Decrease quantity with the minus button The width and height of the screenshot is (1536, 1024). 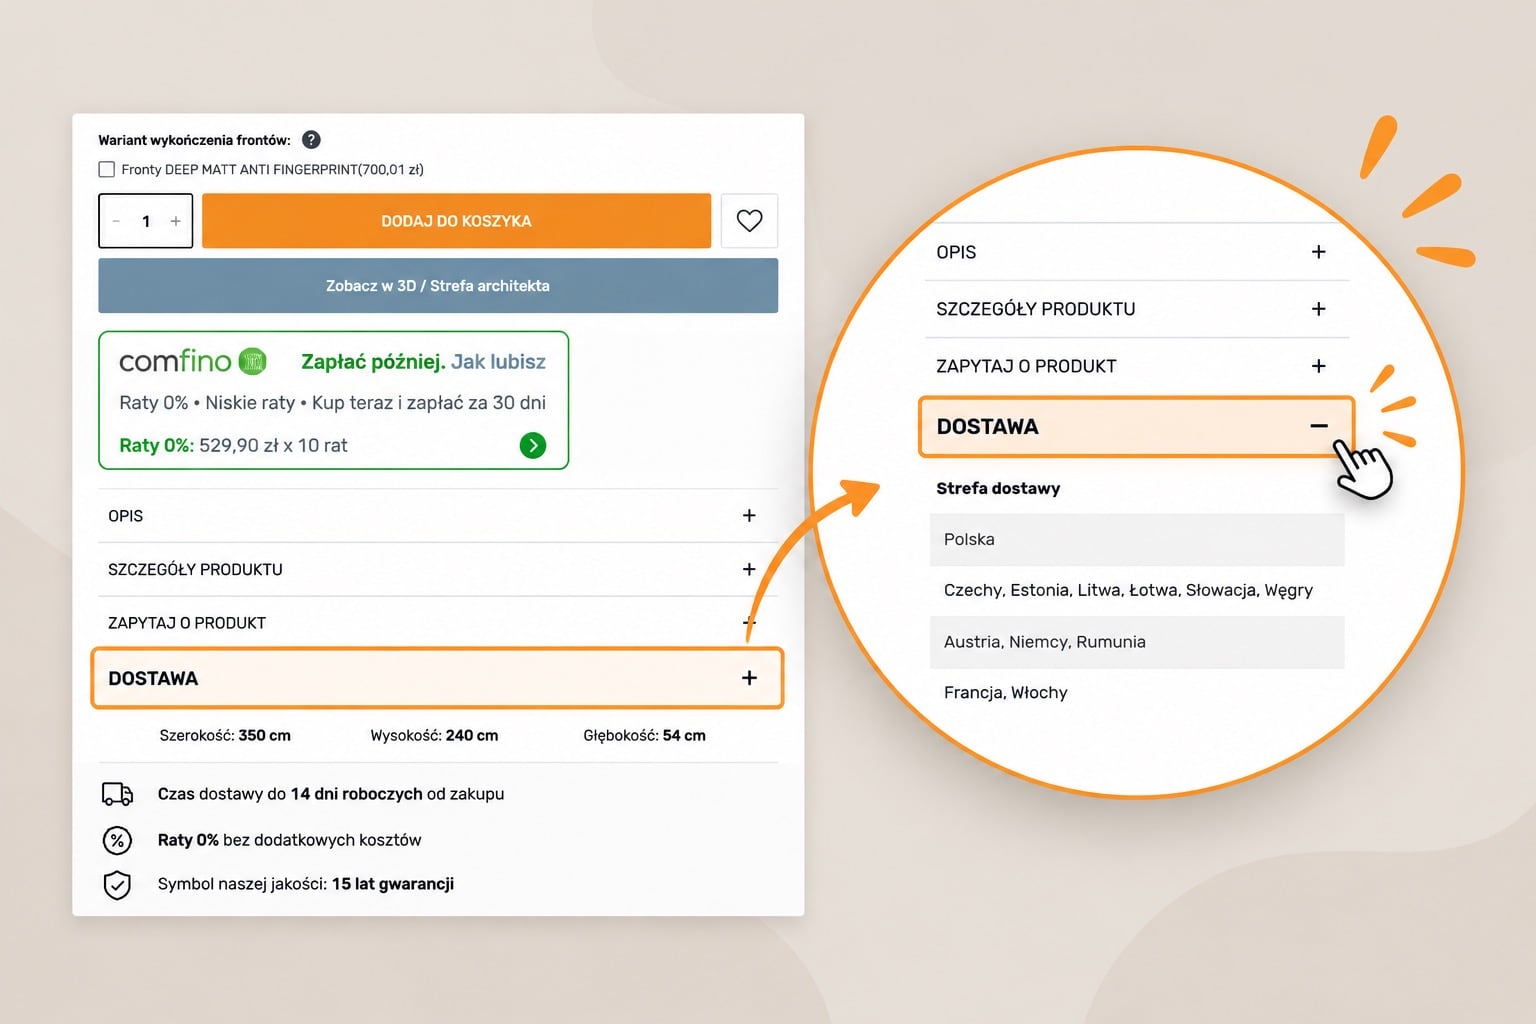pyautogui.click(x=116, y=221)
